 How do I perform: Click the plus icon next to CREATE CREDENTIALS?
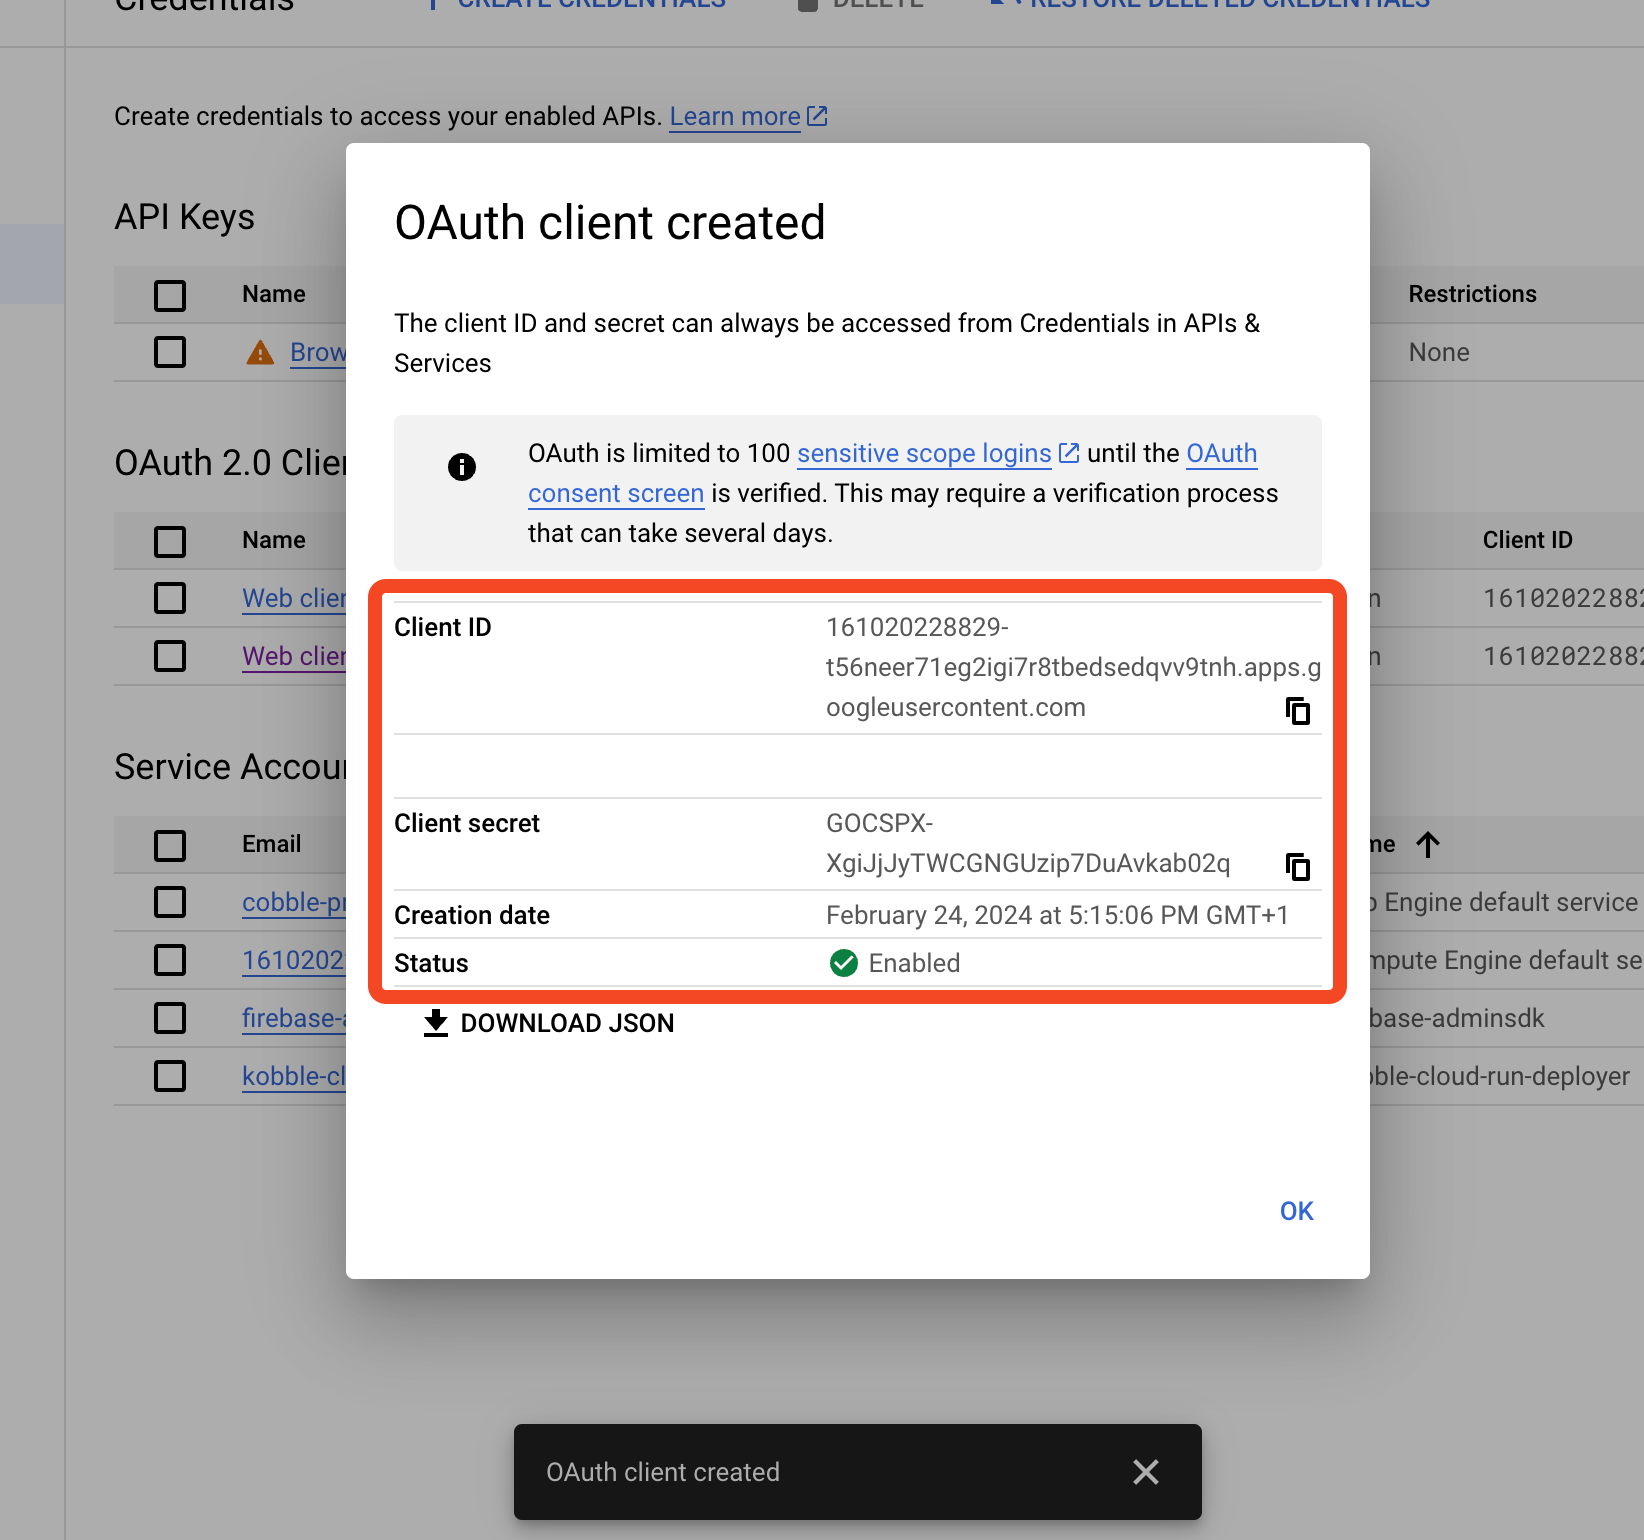(x=431, y=4)
